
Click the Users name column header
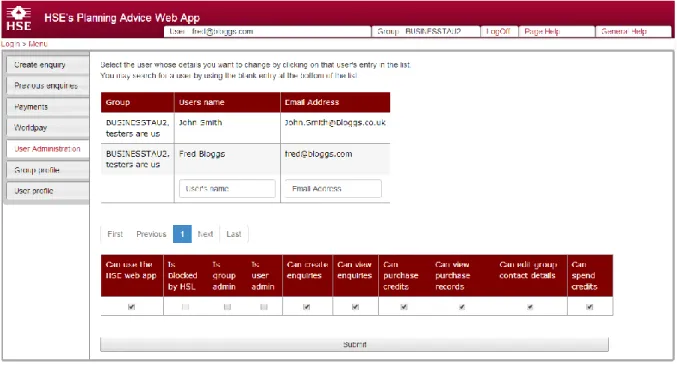(x=227, y=102)
